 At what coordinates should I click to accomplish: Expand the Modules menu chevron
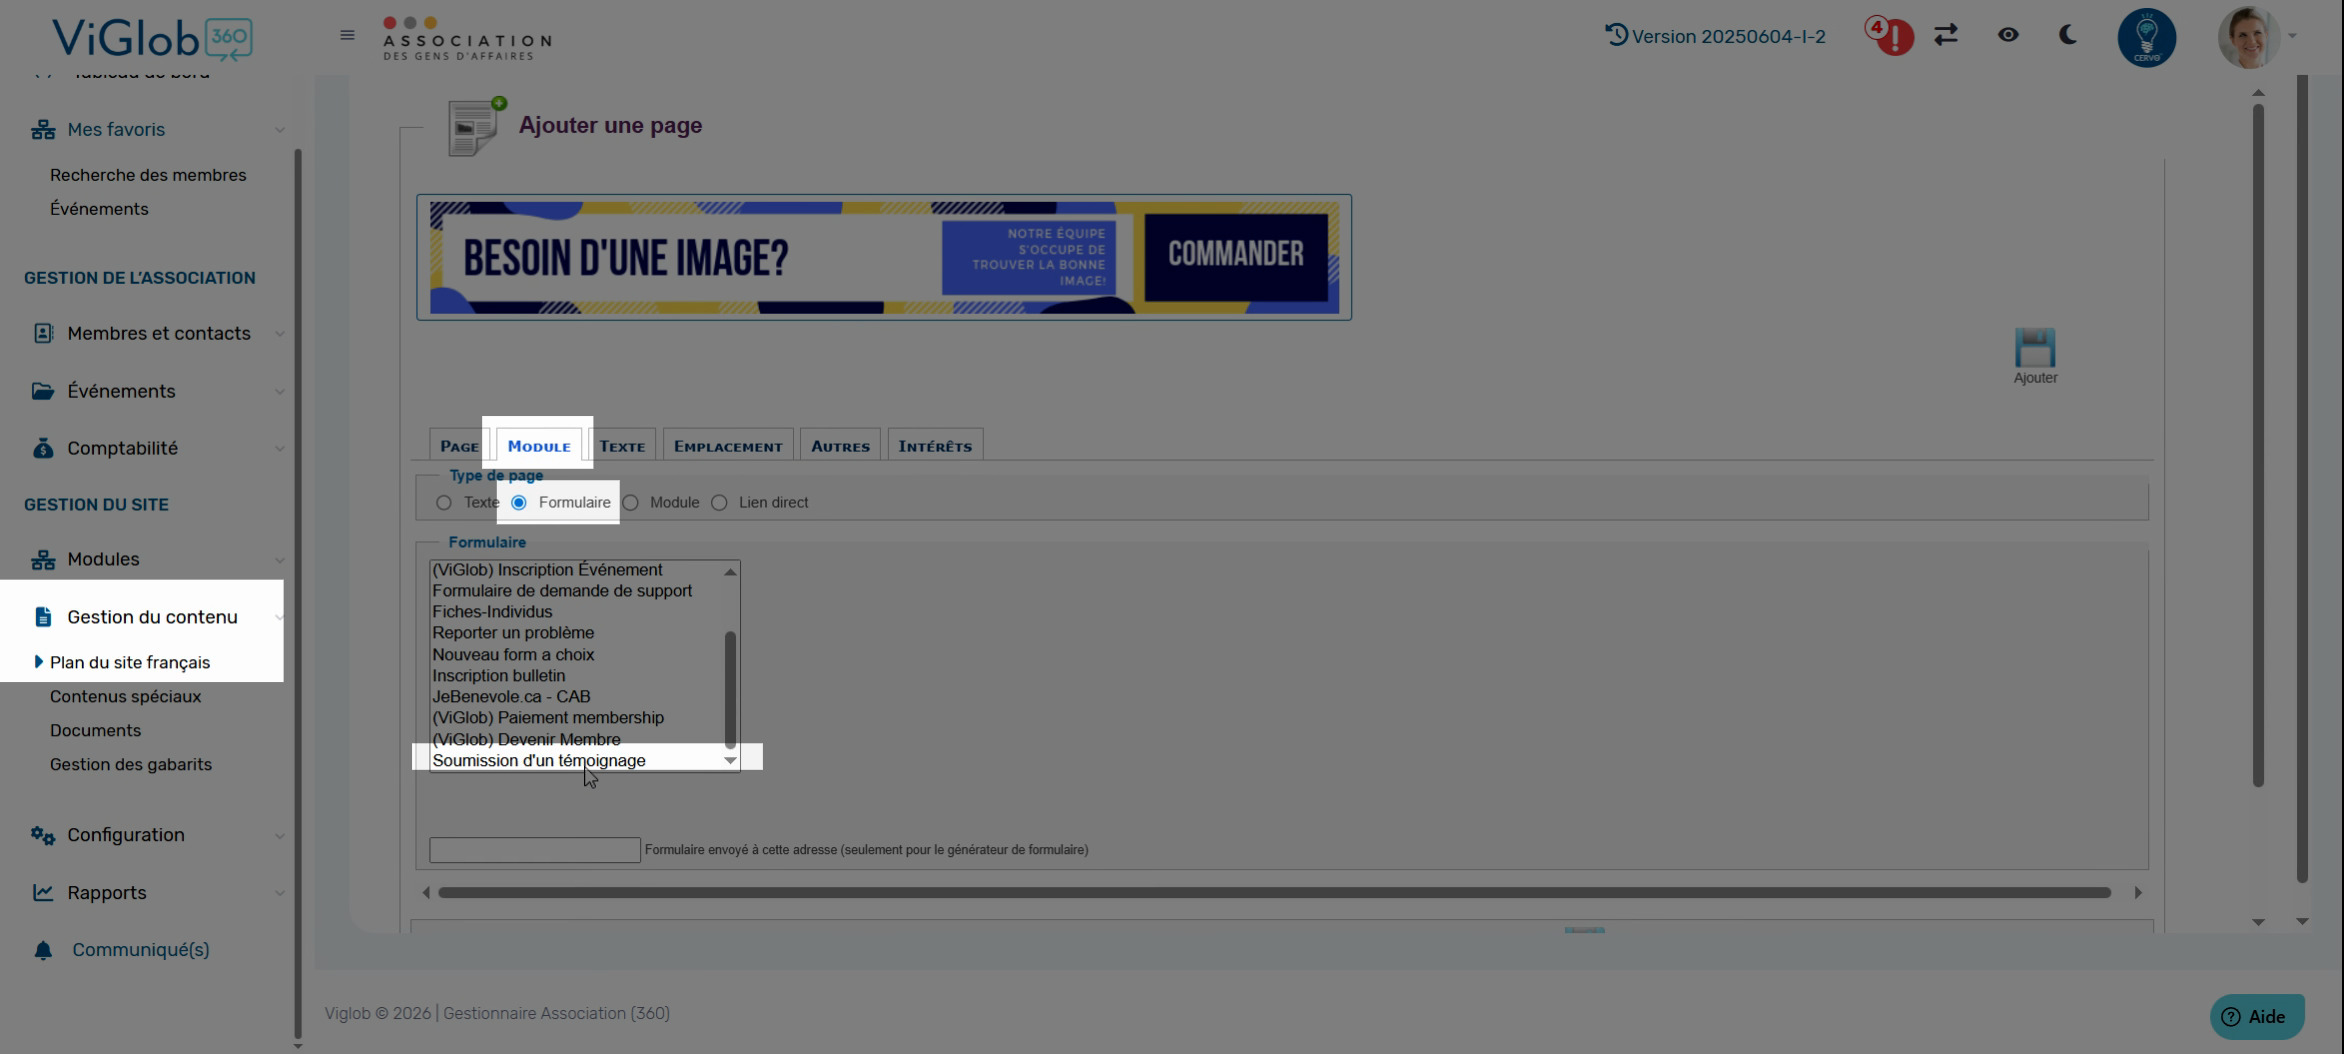(280, 560)
